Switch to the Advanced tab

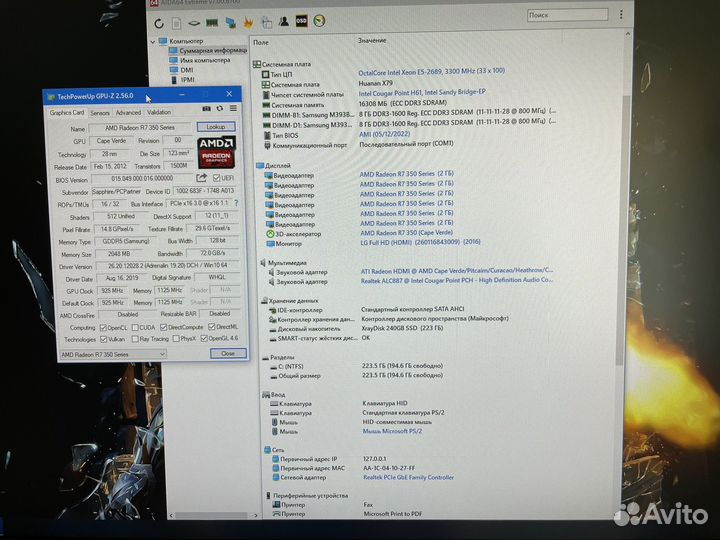coord(128,112)
